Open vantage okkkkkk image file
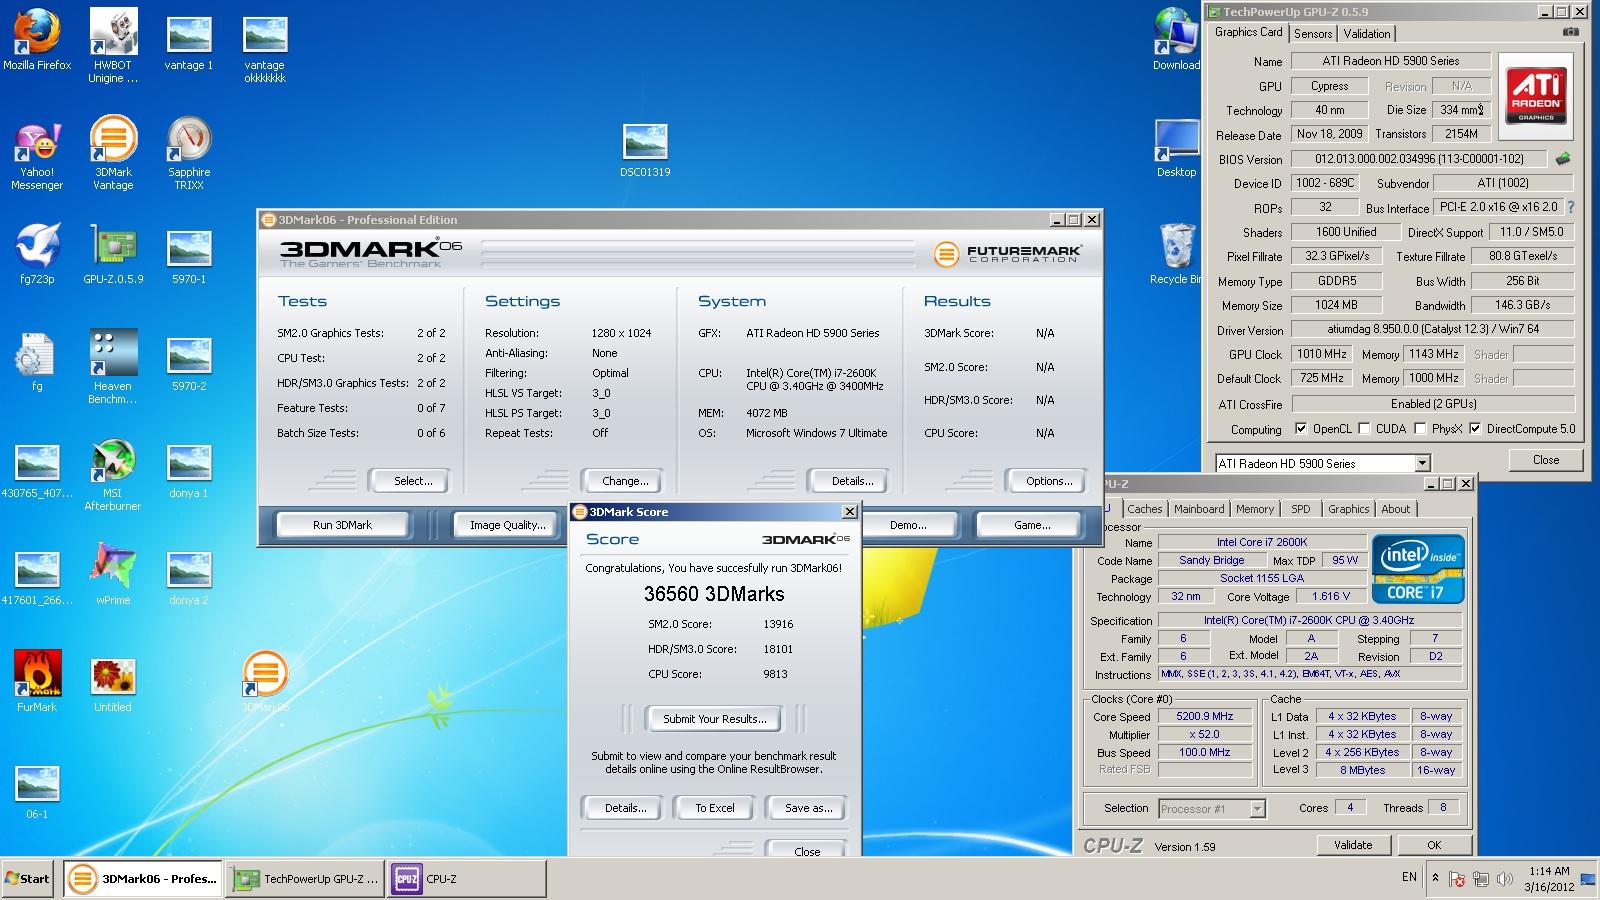The width and height of the screenshot is (1600, 900). 265,46
